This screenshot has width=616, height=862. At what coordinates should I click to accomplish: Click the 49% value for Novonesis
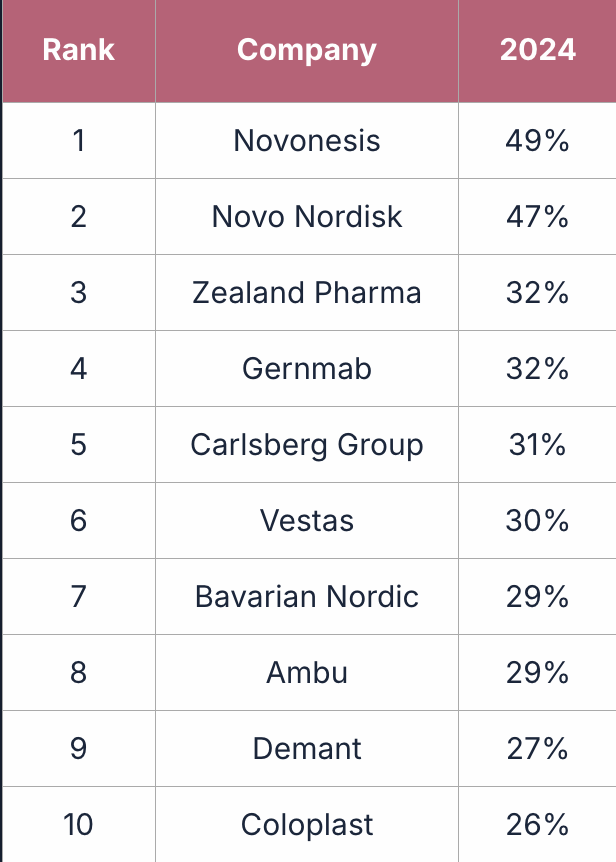pos(537,140)
